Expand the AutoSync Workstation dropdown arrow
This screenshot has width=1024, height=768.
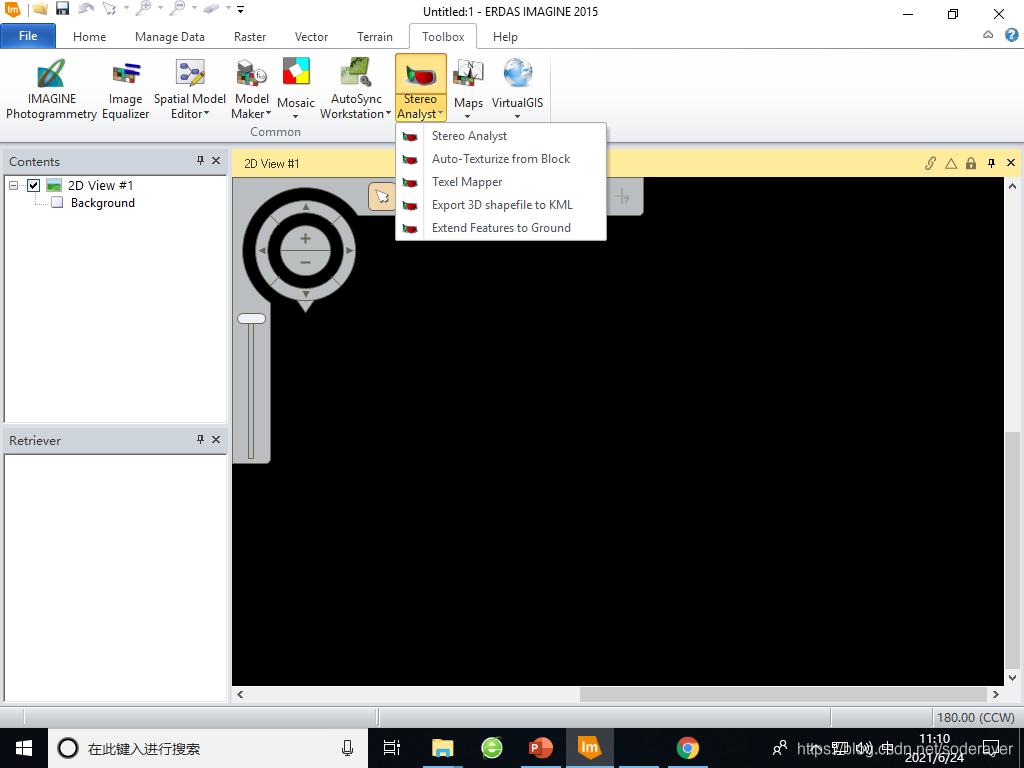coord(389,114)
